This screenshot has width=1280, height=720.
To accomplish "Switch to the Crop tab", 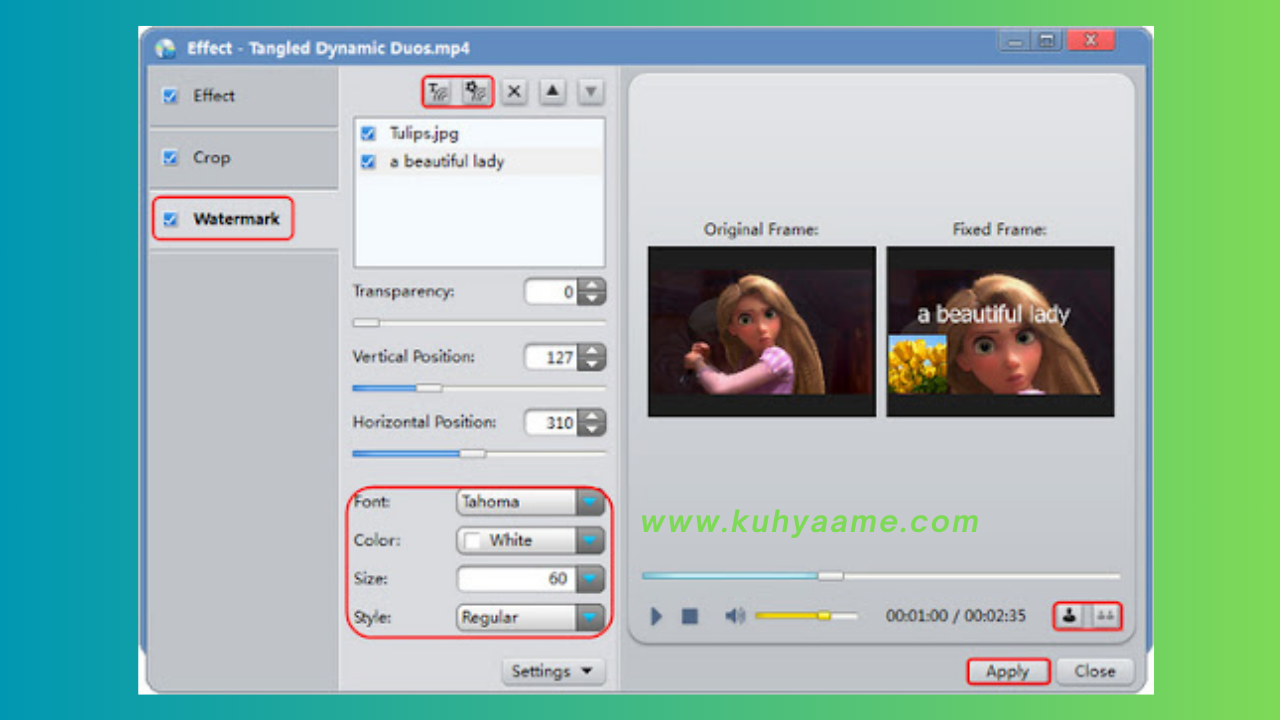I will tap(243, 157).
